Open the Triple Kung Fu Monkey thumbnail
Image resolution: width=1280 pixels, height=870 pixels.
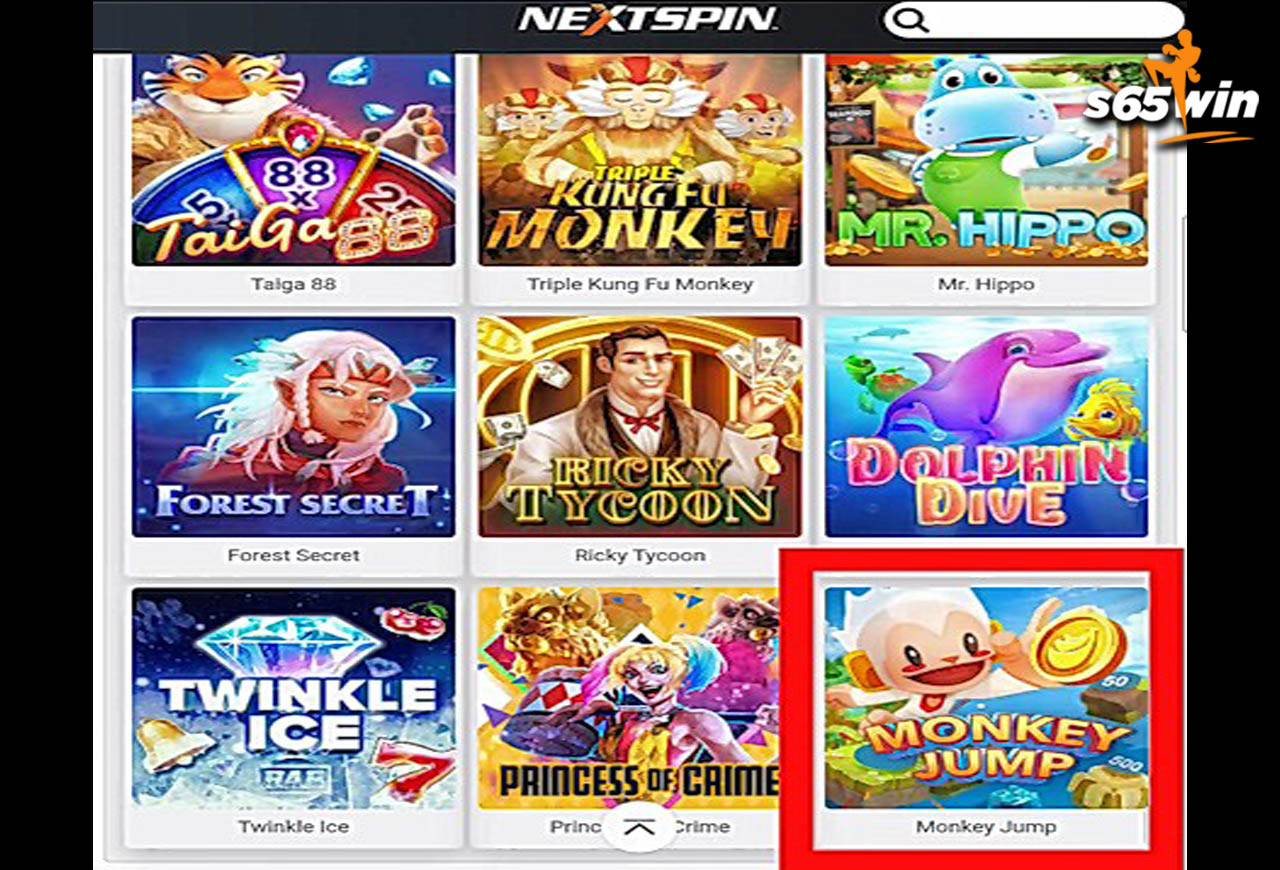point(640,159)
